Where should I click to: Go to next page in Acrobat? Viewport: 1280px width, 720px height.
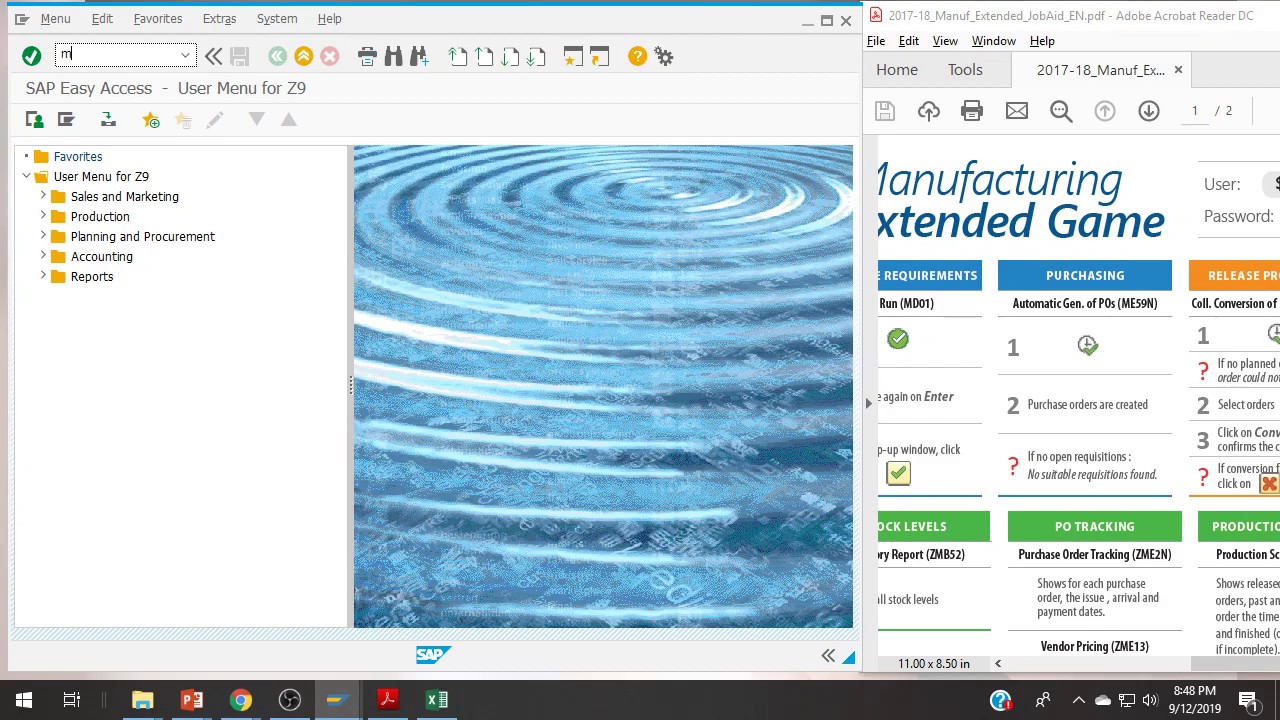point(1149,111)
